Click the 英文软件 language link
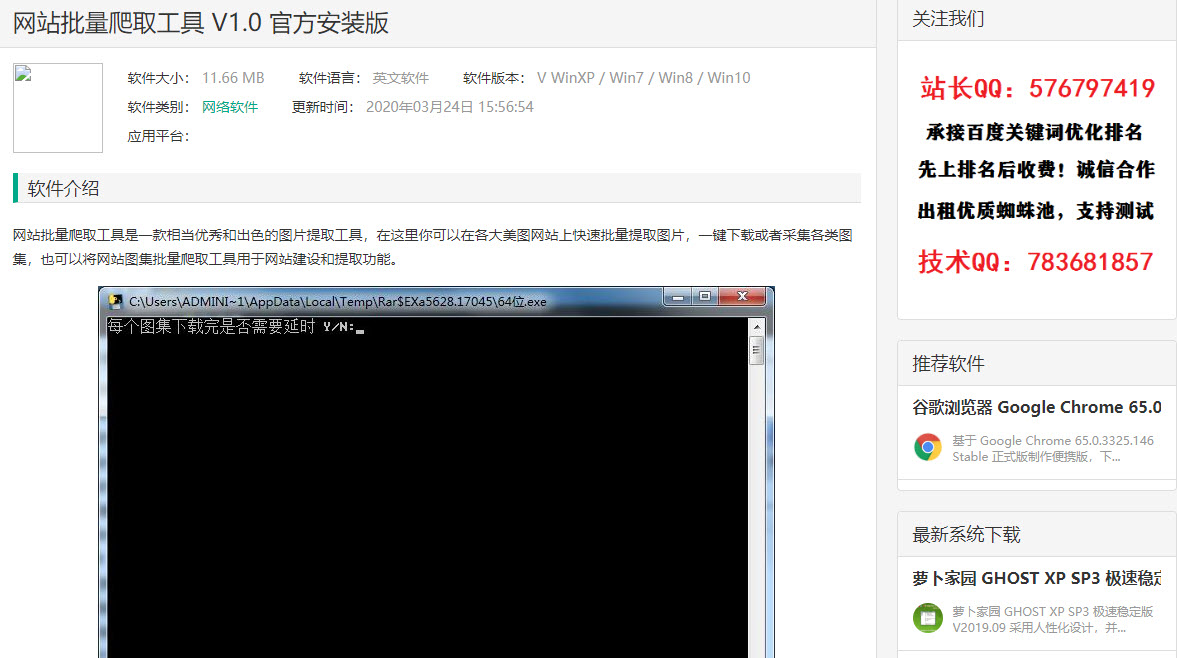Image resolution: width=1177 pixels, height=658 pixels. tap(399, 77)
